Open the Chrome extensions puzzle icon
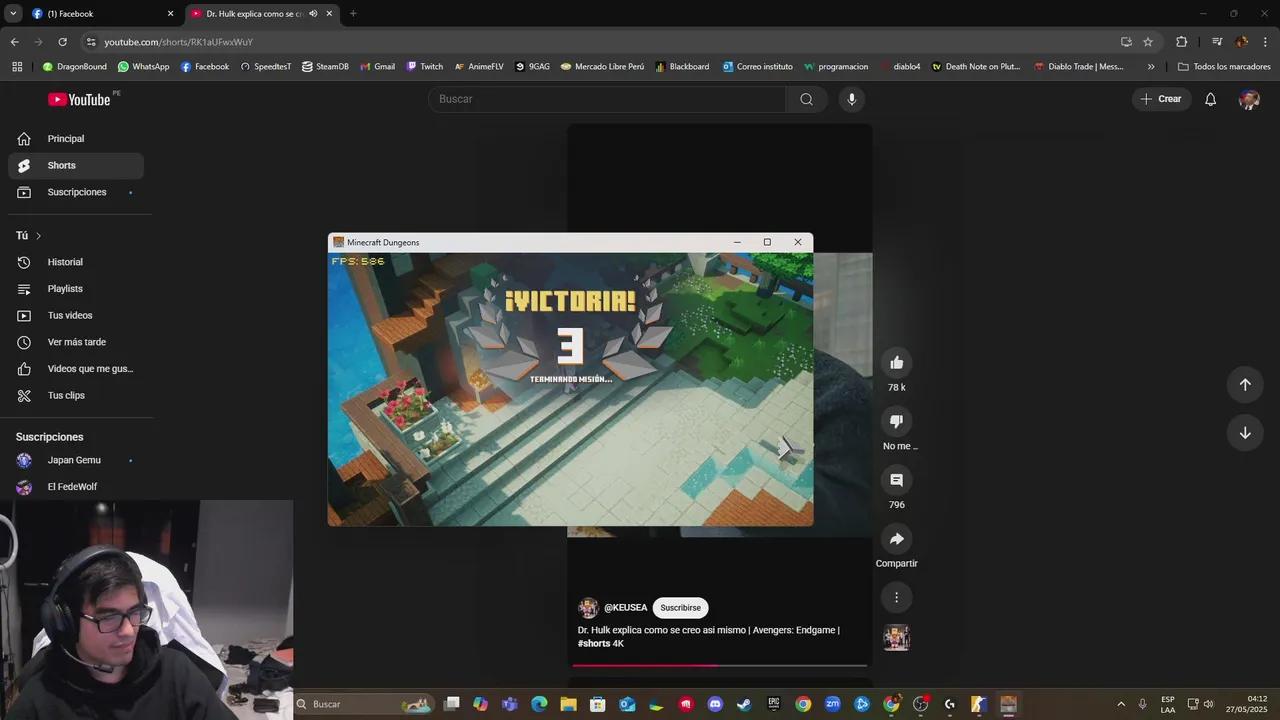Viewport: 1280px width, 720px height. pos(1181,42)
